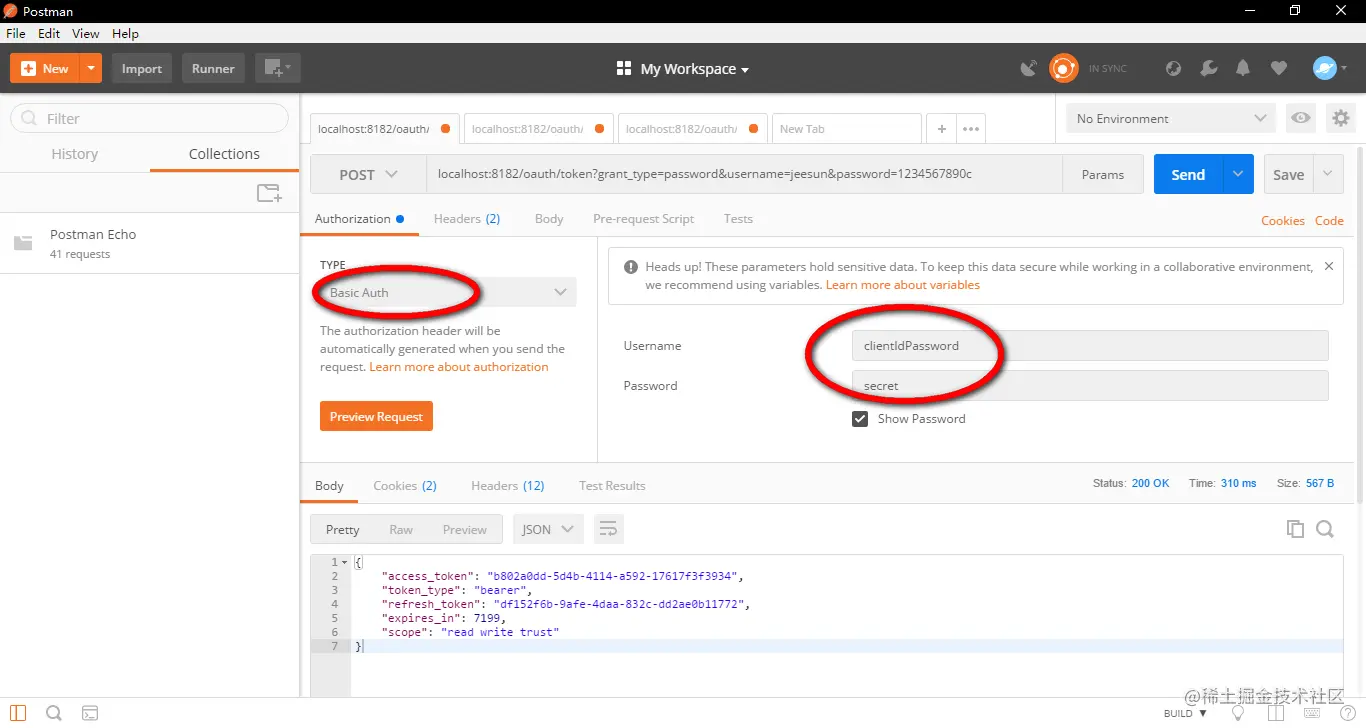The width and height of the screenshot is (1366, 728).
Task: Click the Preview Request button
Action: [x=376, y=416]
